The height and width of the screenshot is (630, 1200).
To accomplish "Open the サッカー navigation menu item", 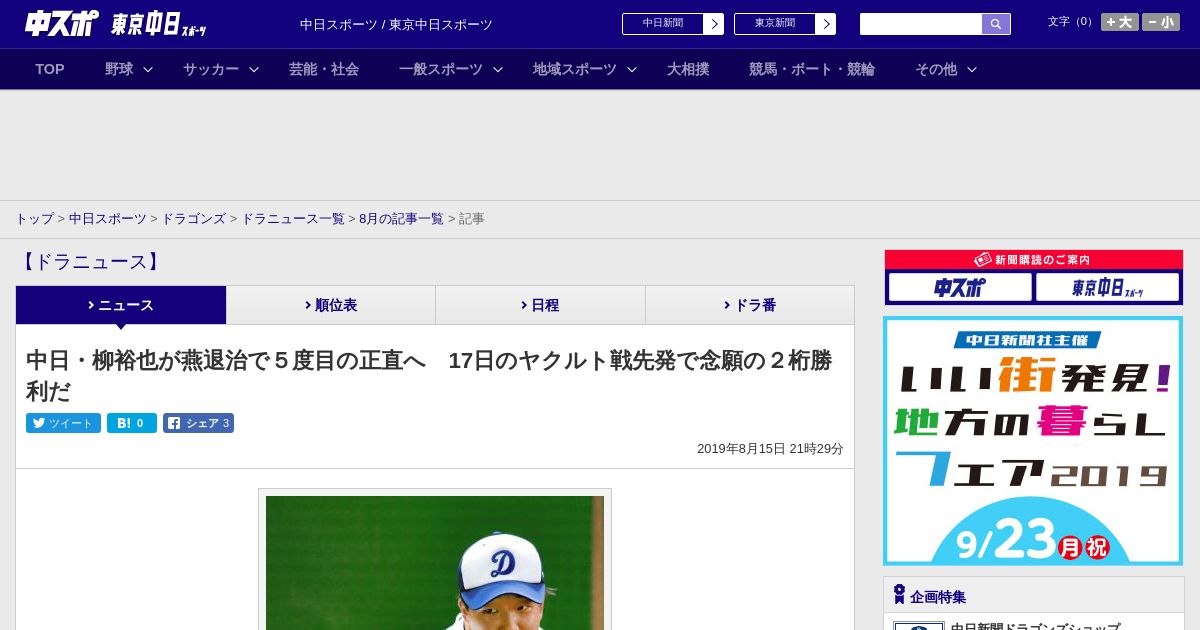I will [x=211, y=69].
